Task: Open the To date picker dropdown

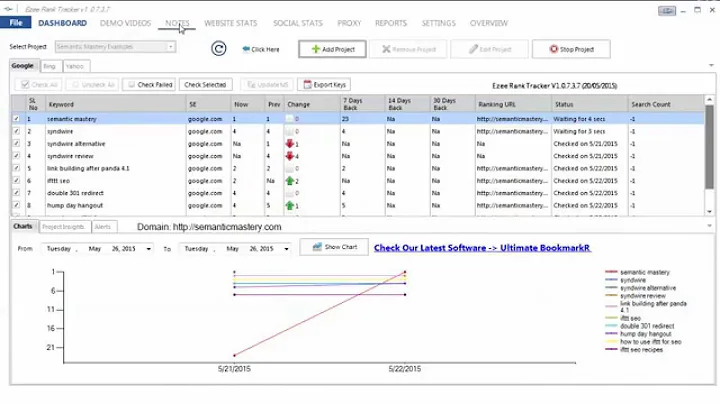Action: click(286, 249)
